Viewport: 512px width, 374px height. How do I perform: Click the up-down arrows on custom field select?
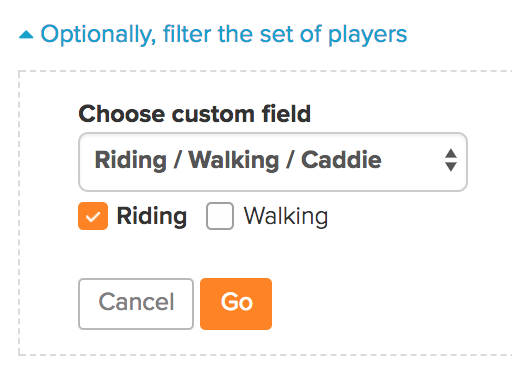[x=451, y=160]
